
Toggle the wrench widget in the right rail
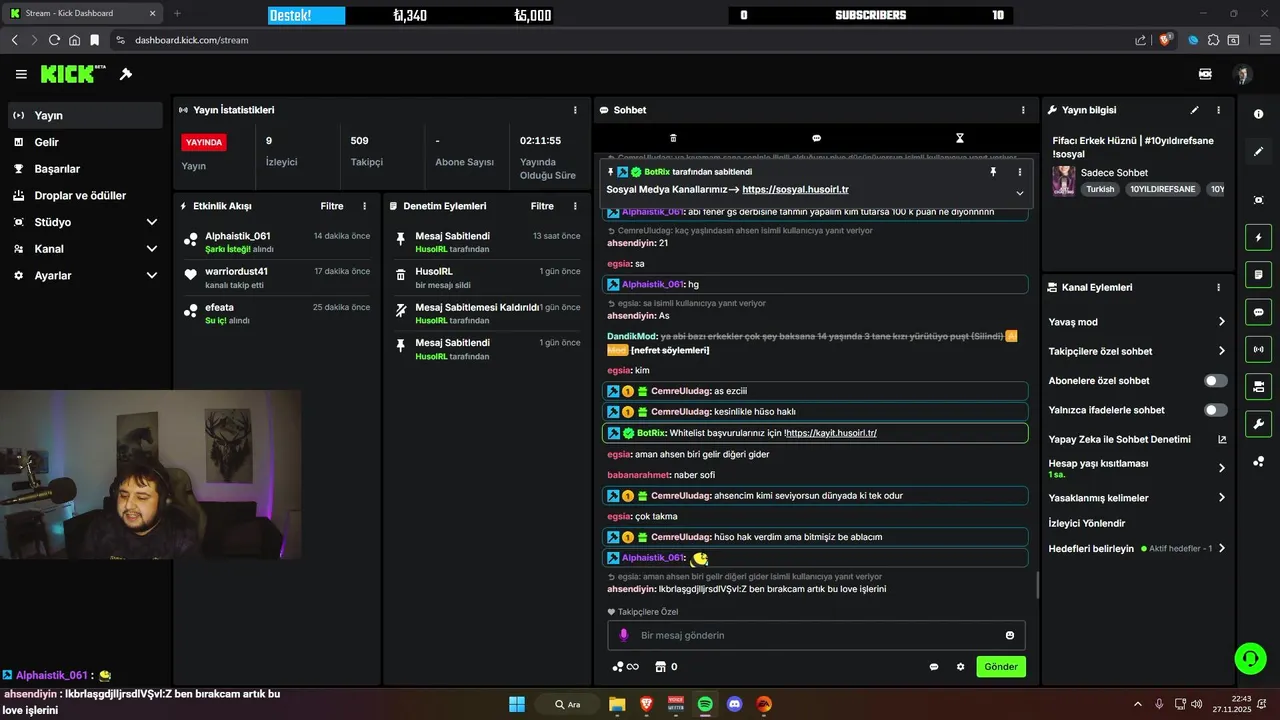click(1258, 423)
